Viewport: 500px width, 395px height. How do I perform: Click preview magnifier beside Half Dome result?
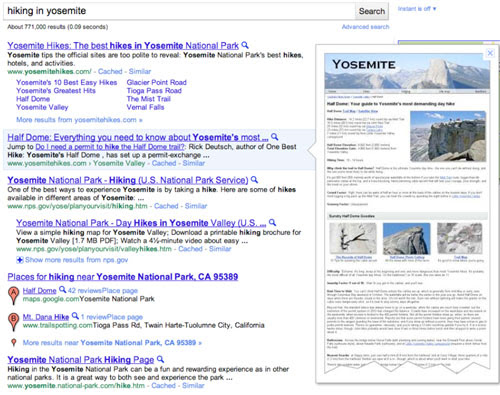coord(275,136)
